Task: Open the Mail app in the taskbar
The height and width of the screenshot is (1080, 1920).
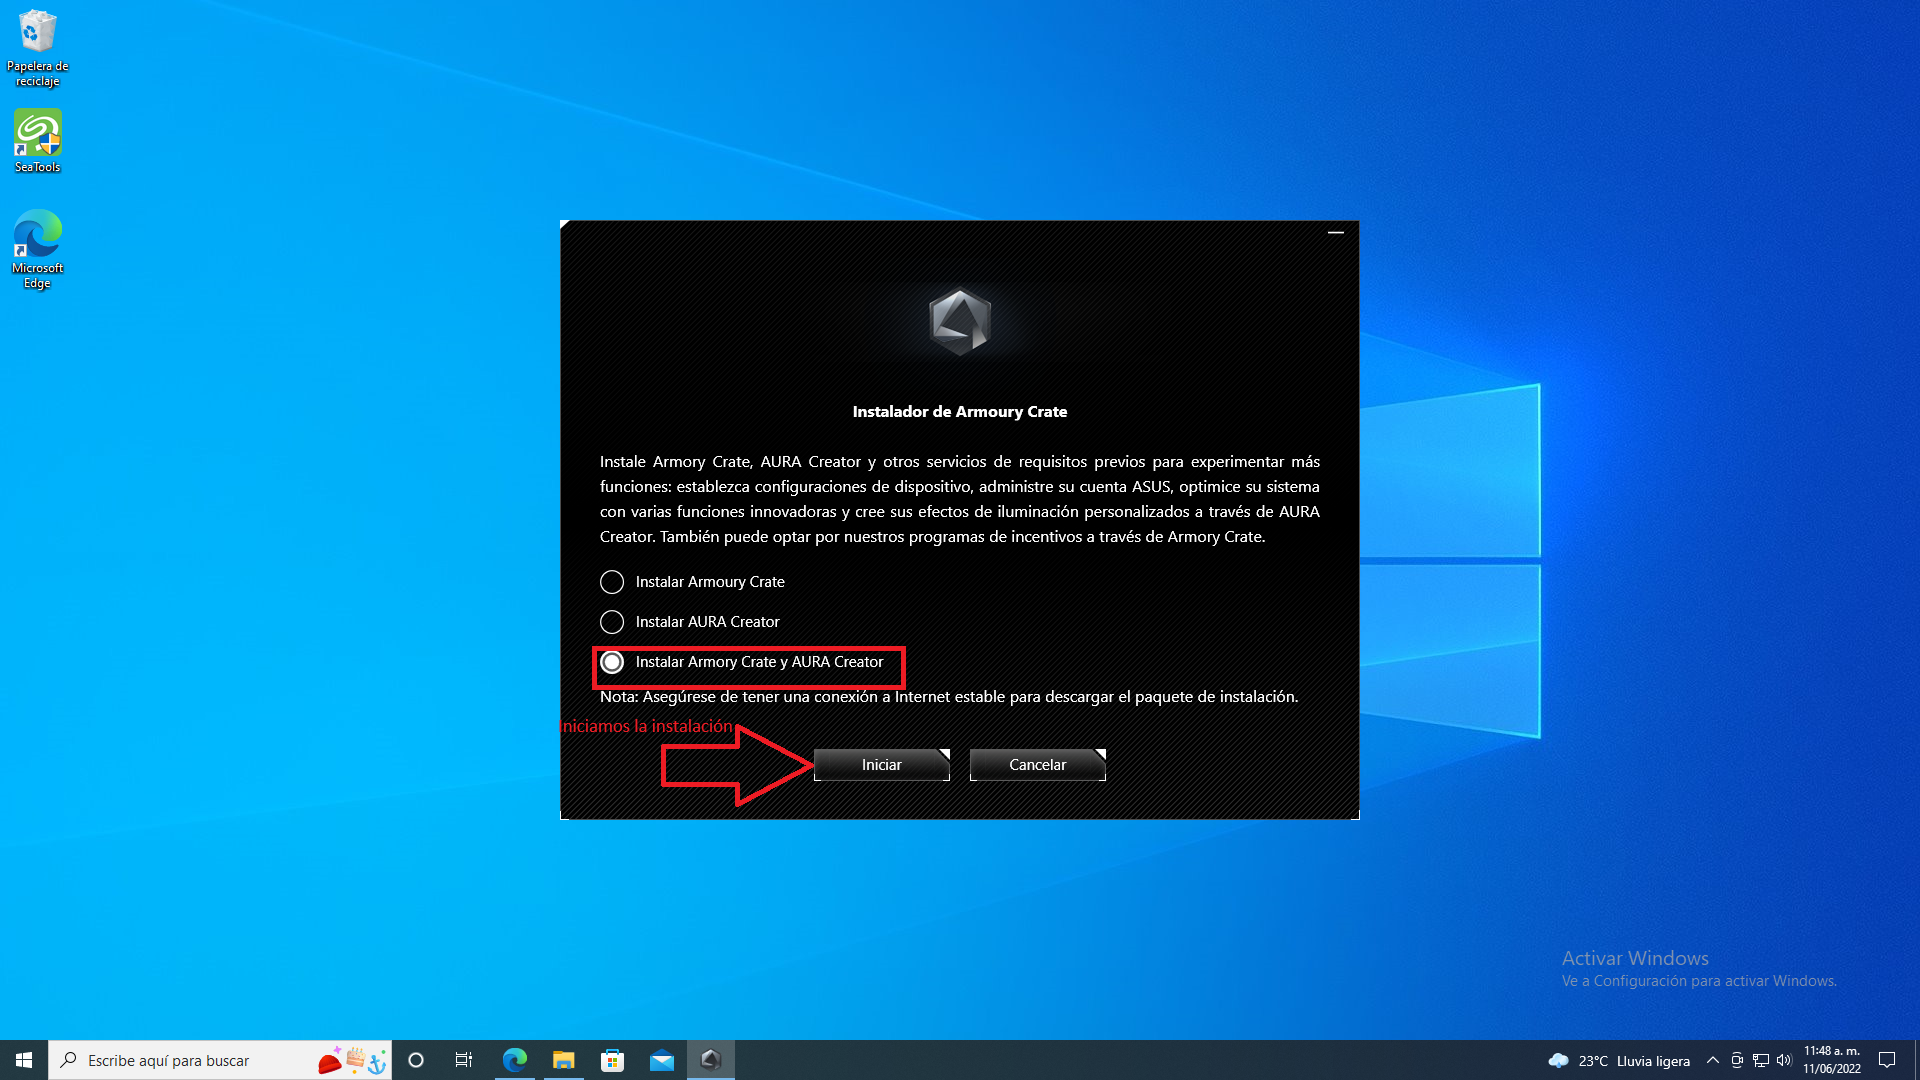Action: tap(662, 1060)
